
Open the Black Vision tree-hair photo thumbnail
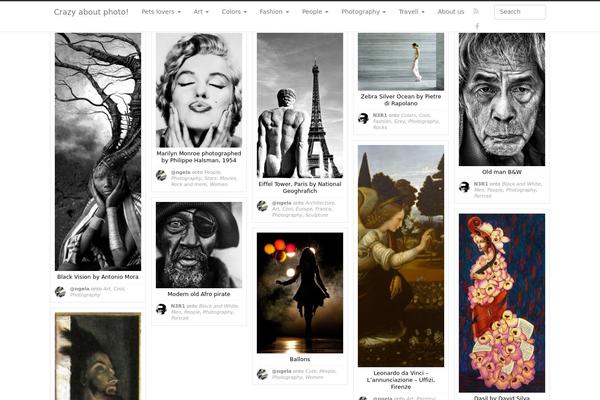98,152
